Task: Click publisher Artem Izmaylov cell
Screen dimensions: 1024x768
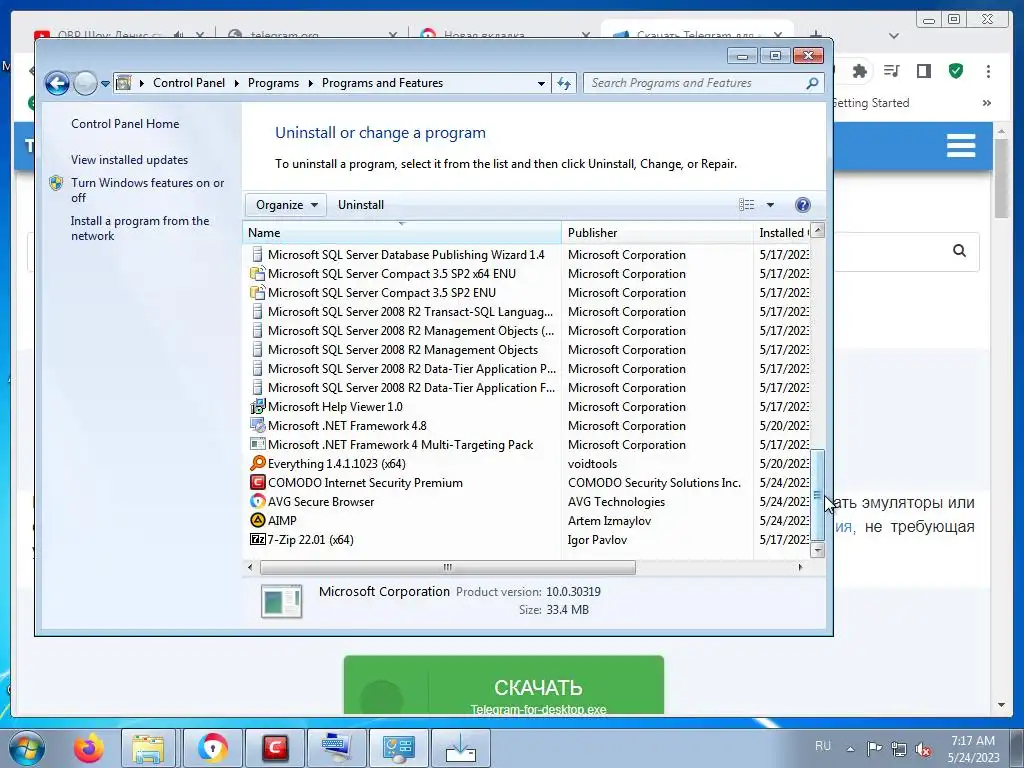Action: pos(609,520)
